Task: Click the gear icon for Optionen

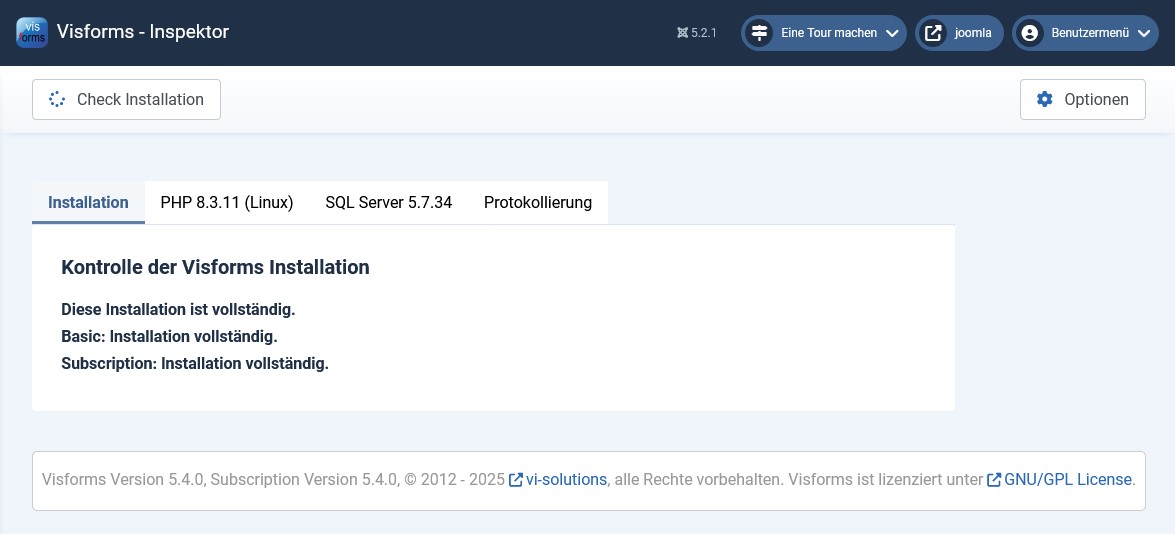Action: [x=1045, y=99]
